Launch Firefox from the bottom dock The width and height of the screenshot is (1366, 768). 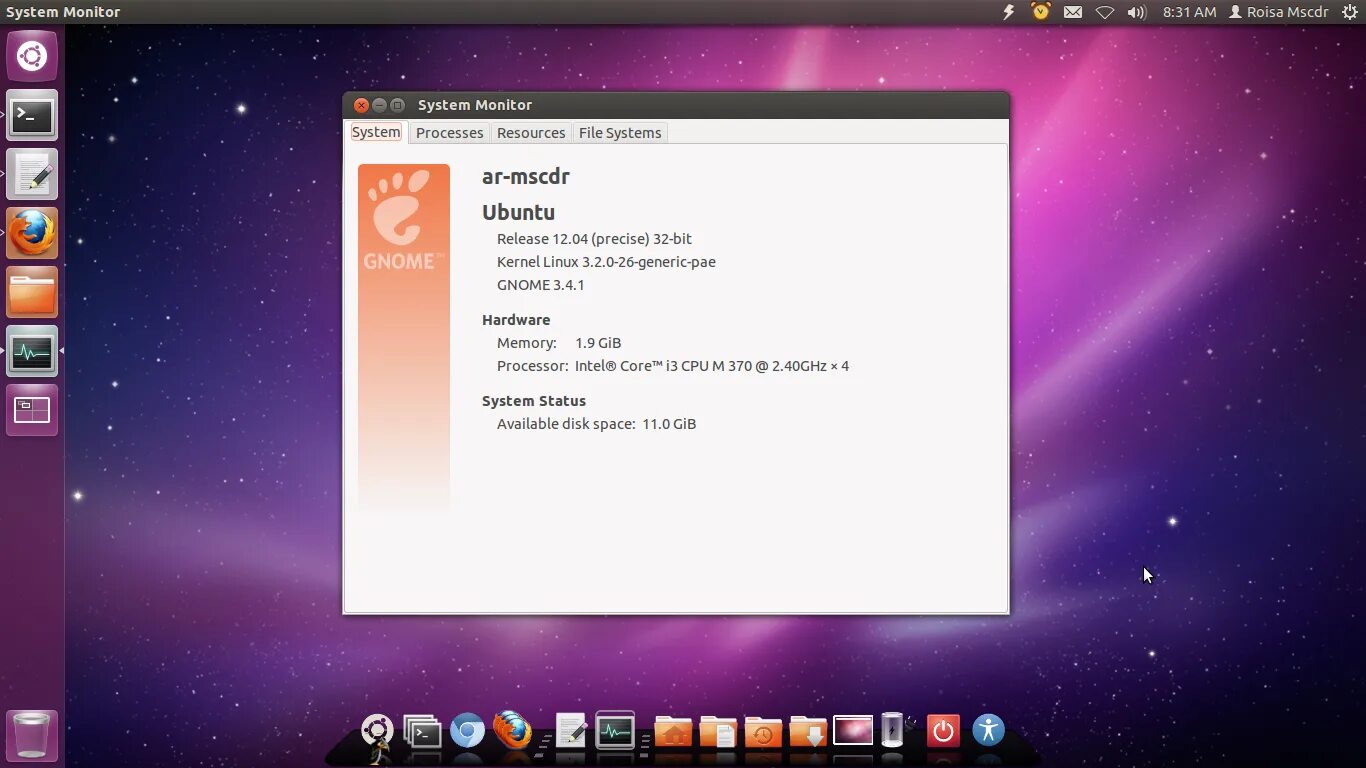click(512, 731)
